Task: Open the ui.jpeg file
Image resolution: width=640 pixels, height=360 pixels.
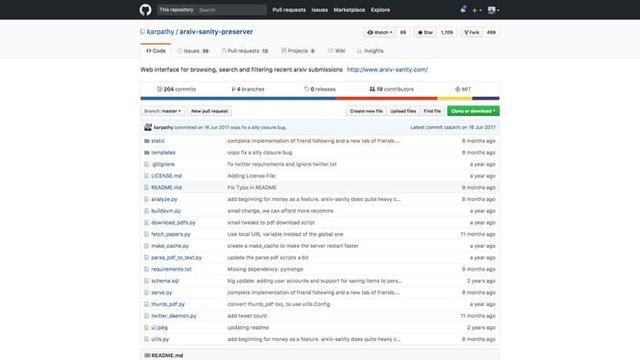Action: click(159, 328)
